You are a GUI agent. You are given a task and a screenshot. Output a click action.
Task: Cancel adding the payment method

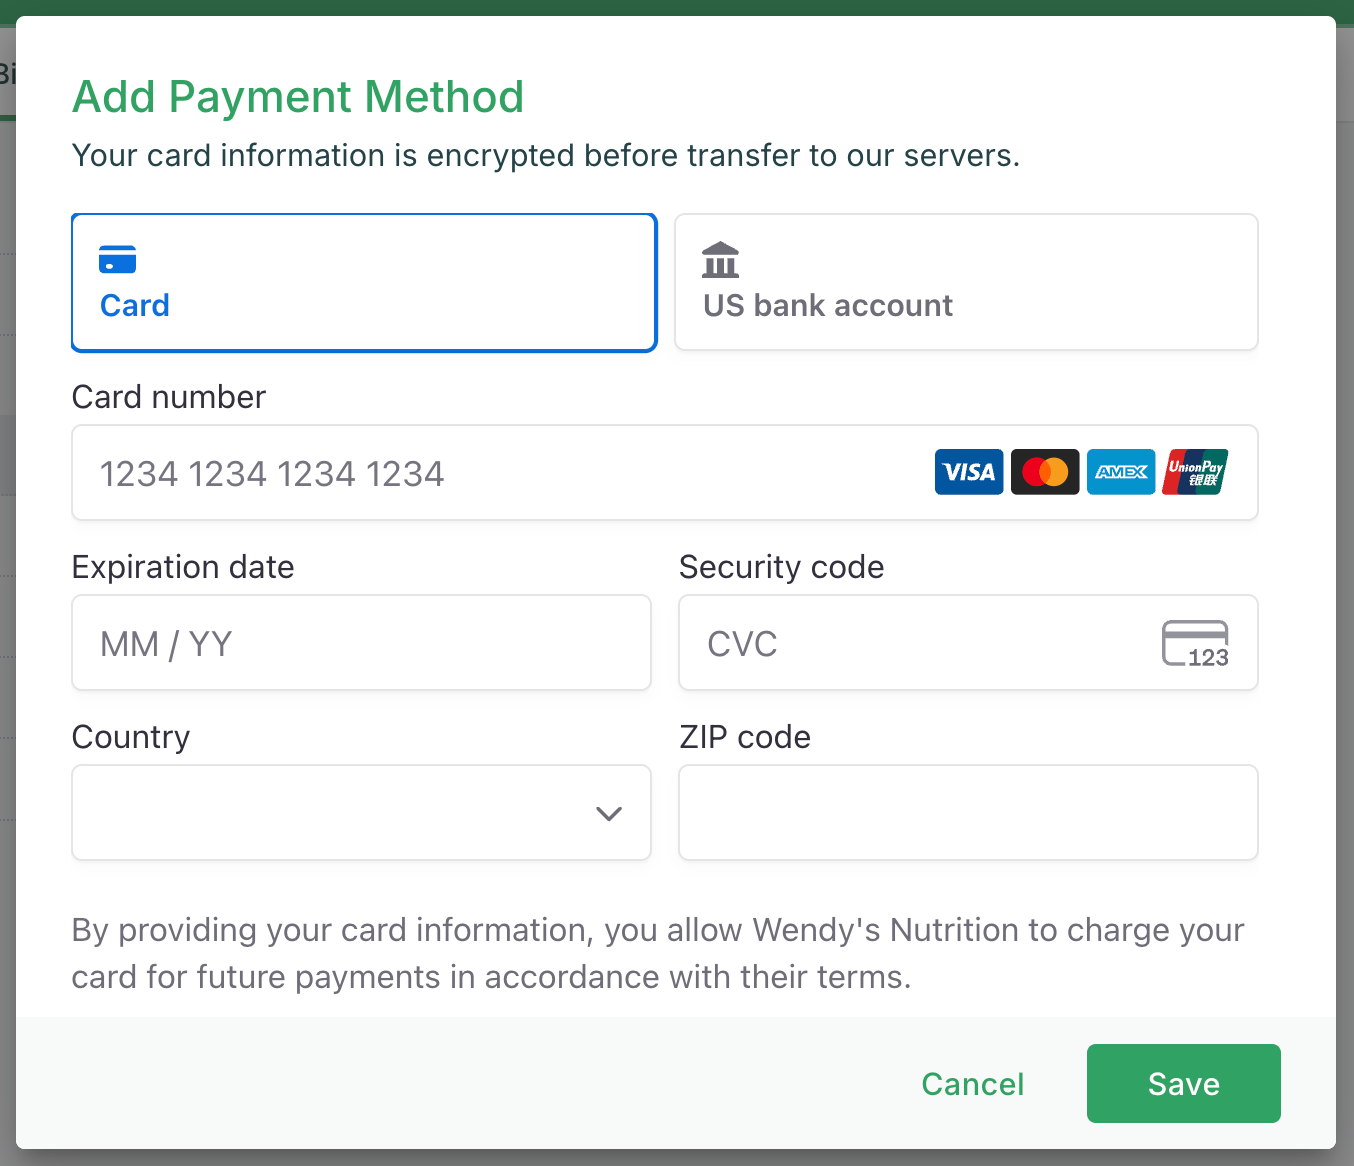pos(972,1084)
